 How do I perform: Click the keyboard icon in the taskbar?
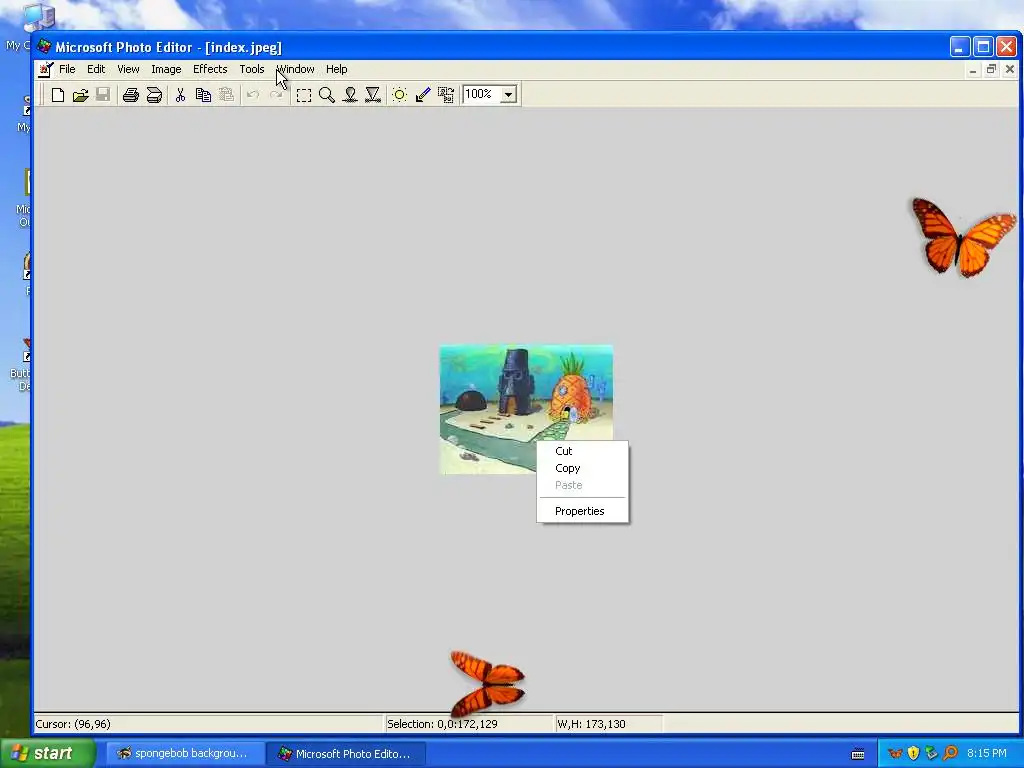pos(858,754)
